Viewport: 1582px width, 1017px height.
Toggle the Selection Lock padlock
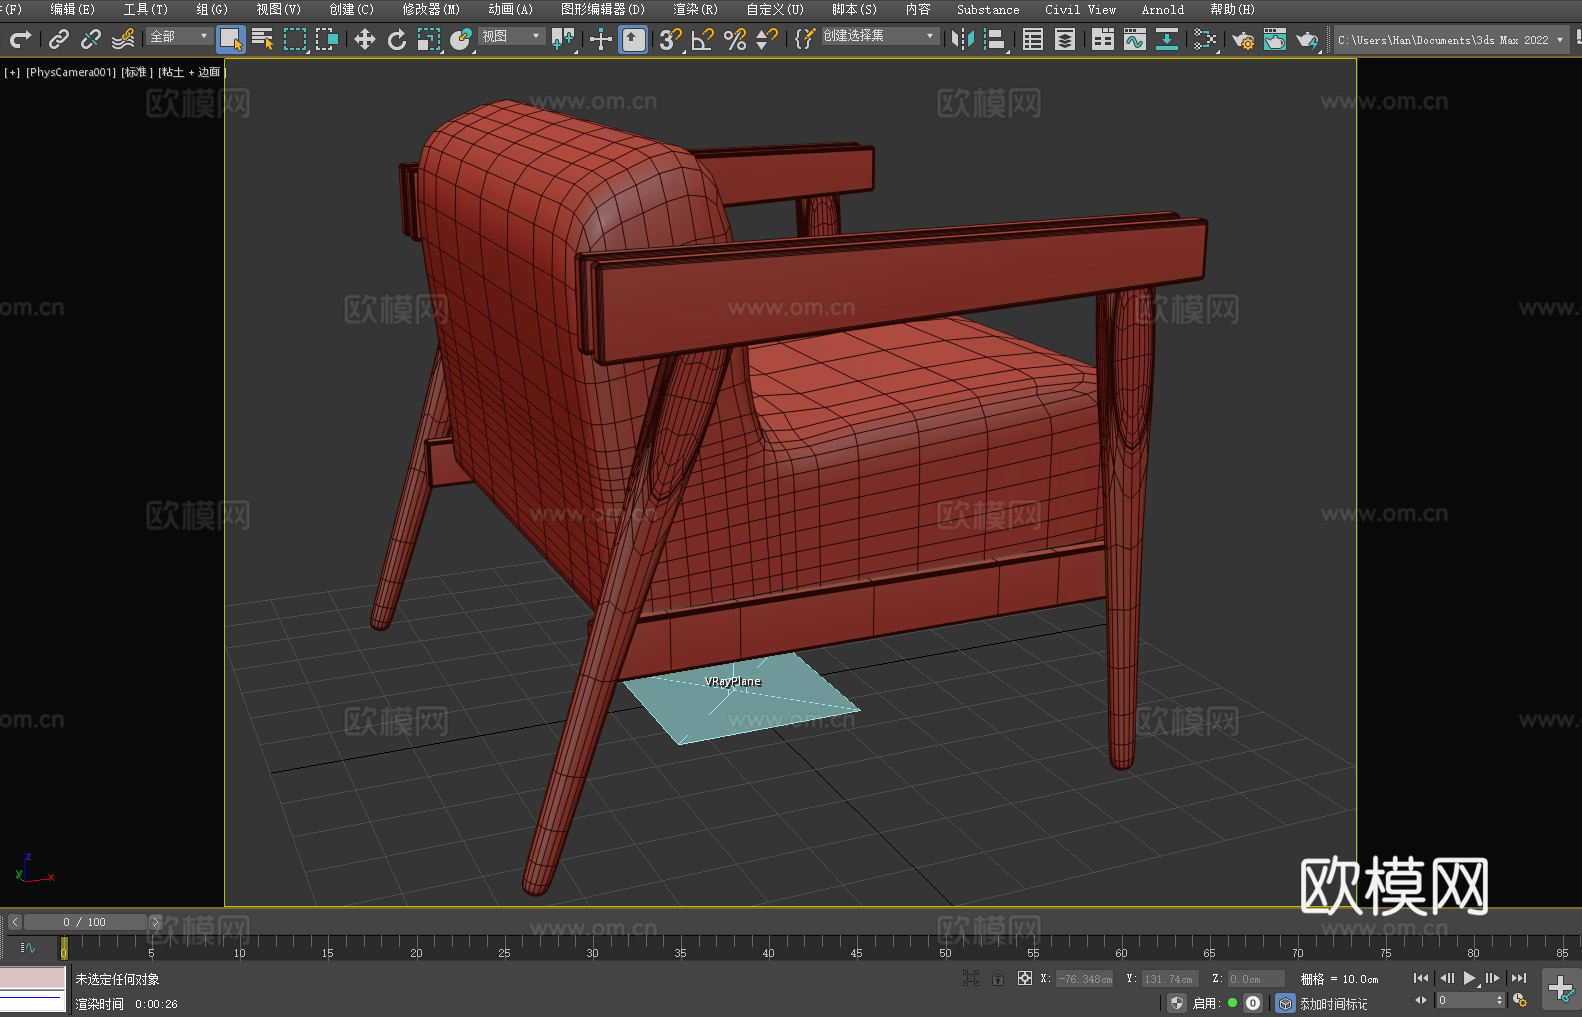point(998,978)
